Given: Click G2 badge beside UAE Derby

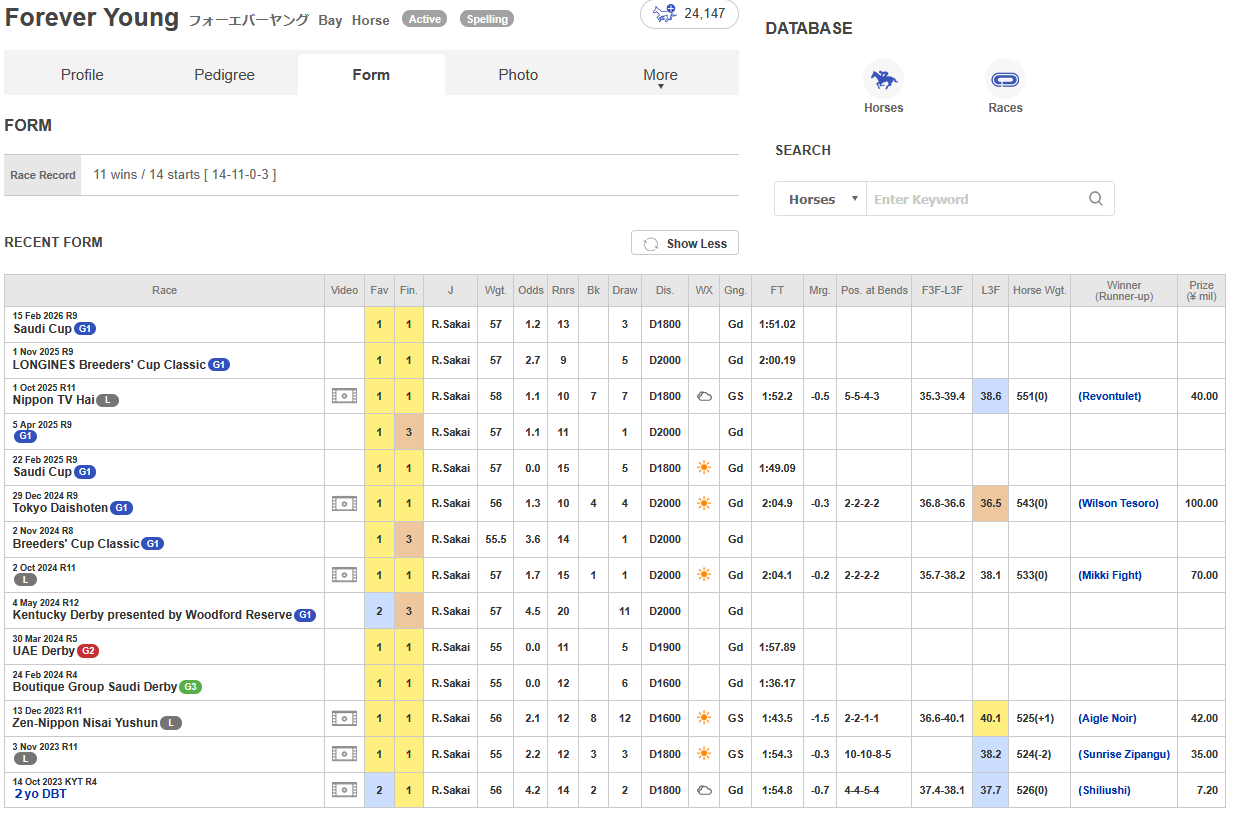Looking at the screenshot, I should click(x=89, y=651).
